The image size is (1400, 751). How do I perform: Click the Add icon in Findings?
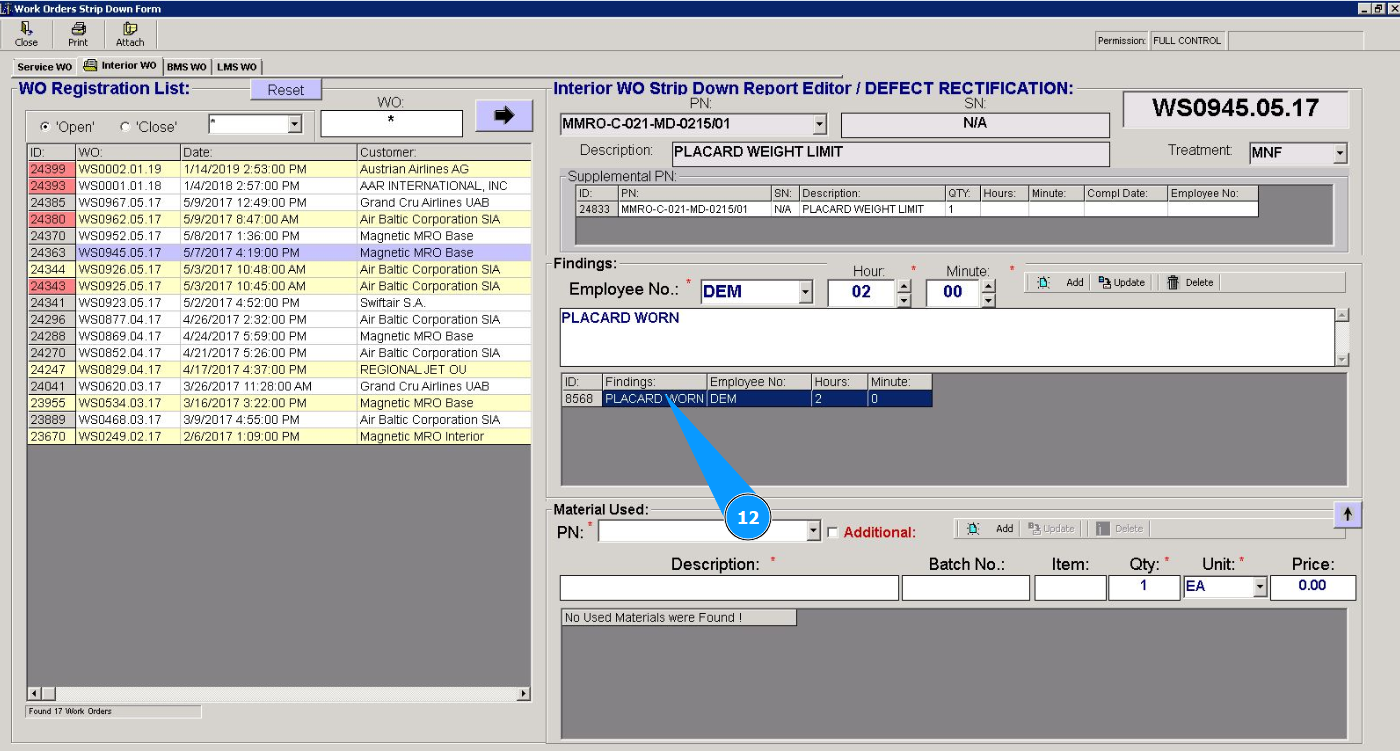coord(1044,283)
